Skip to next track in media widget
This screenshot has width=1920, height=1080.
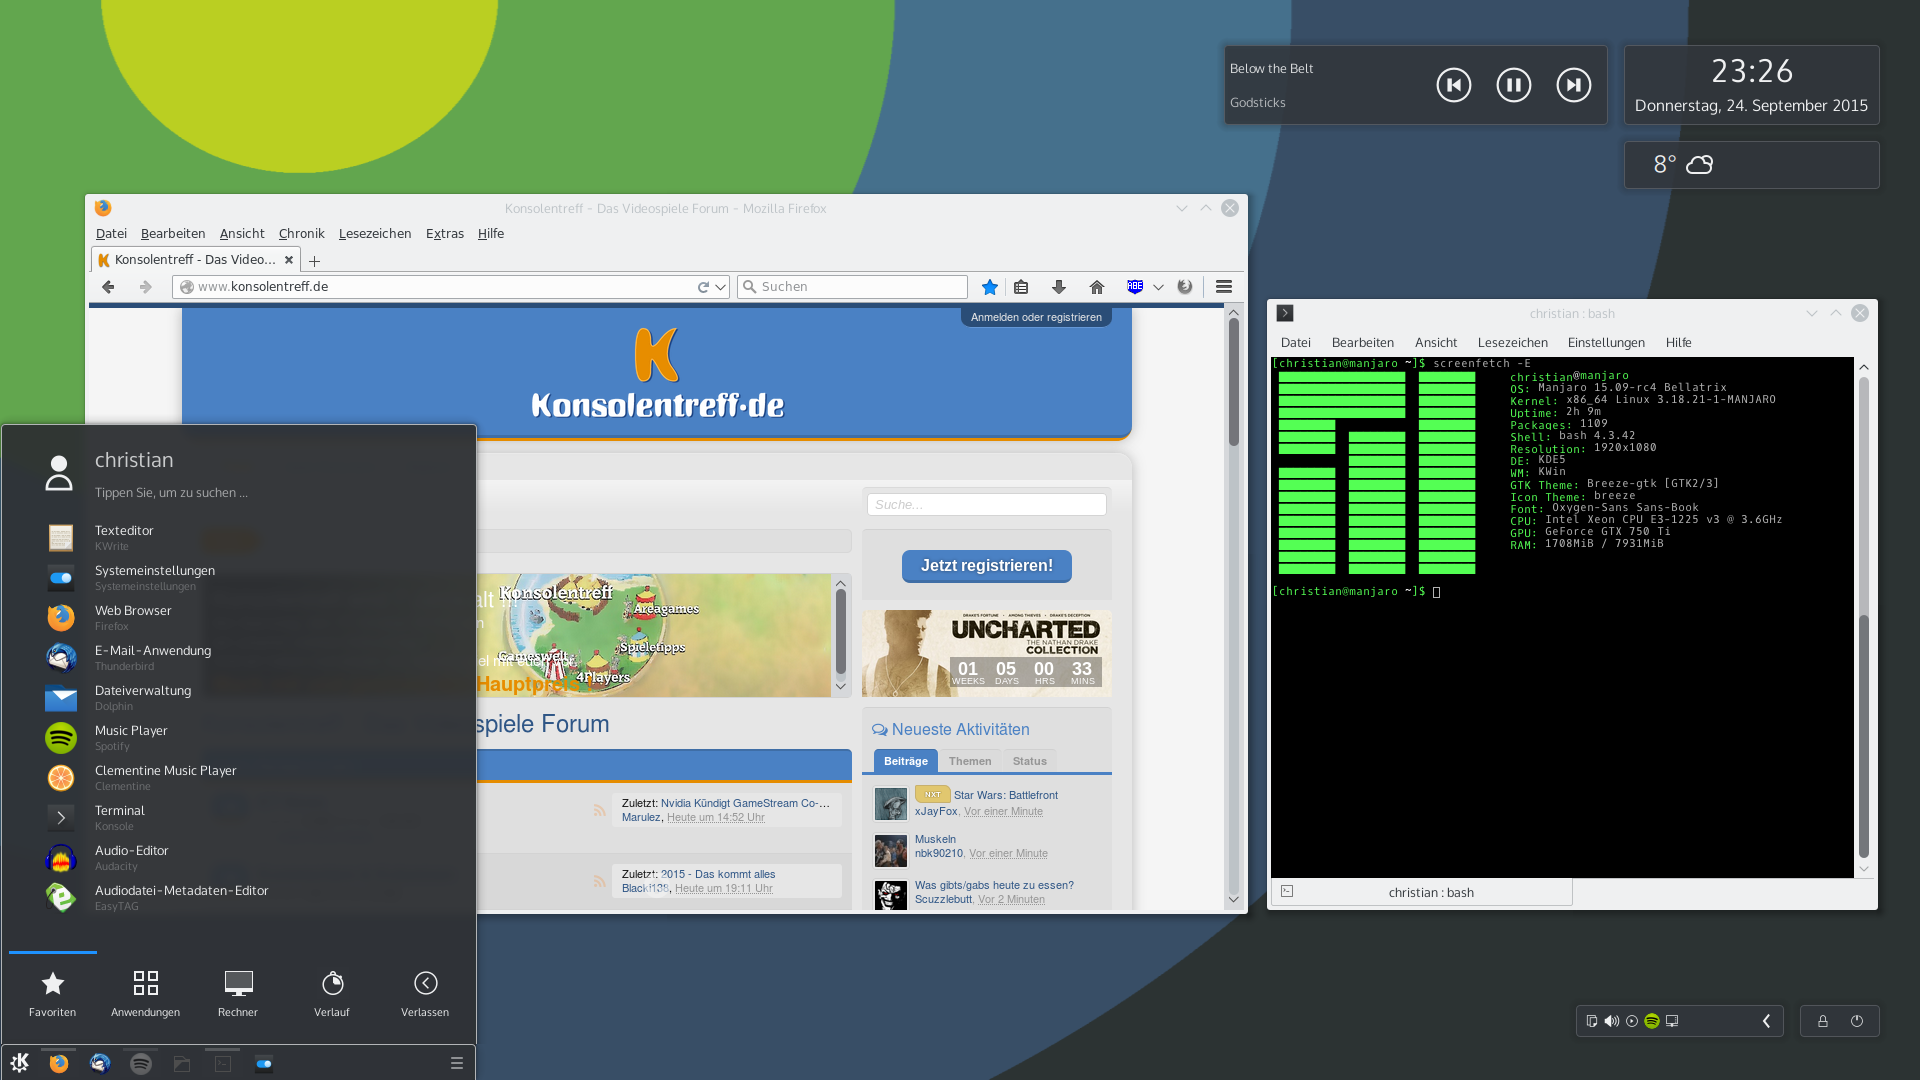tap(1574, 85)
